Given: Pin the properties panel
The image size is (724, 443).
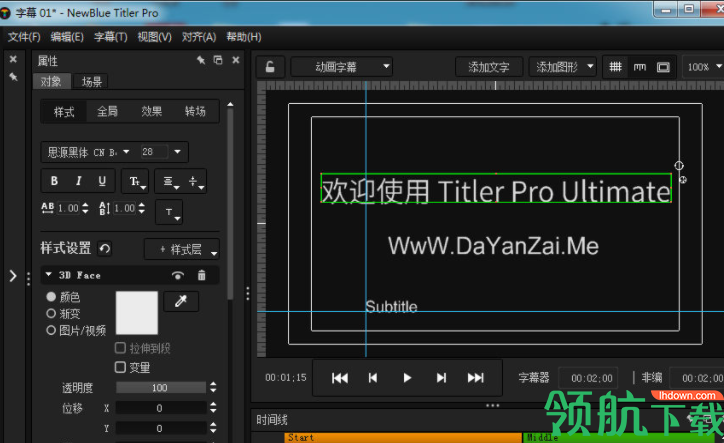Looking at the screenshot, I should tap(201, 60).
